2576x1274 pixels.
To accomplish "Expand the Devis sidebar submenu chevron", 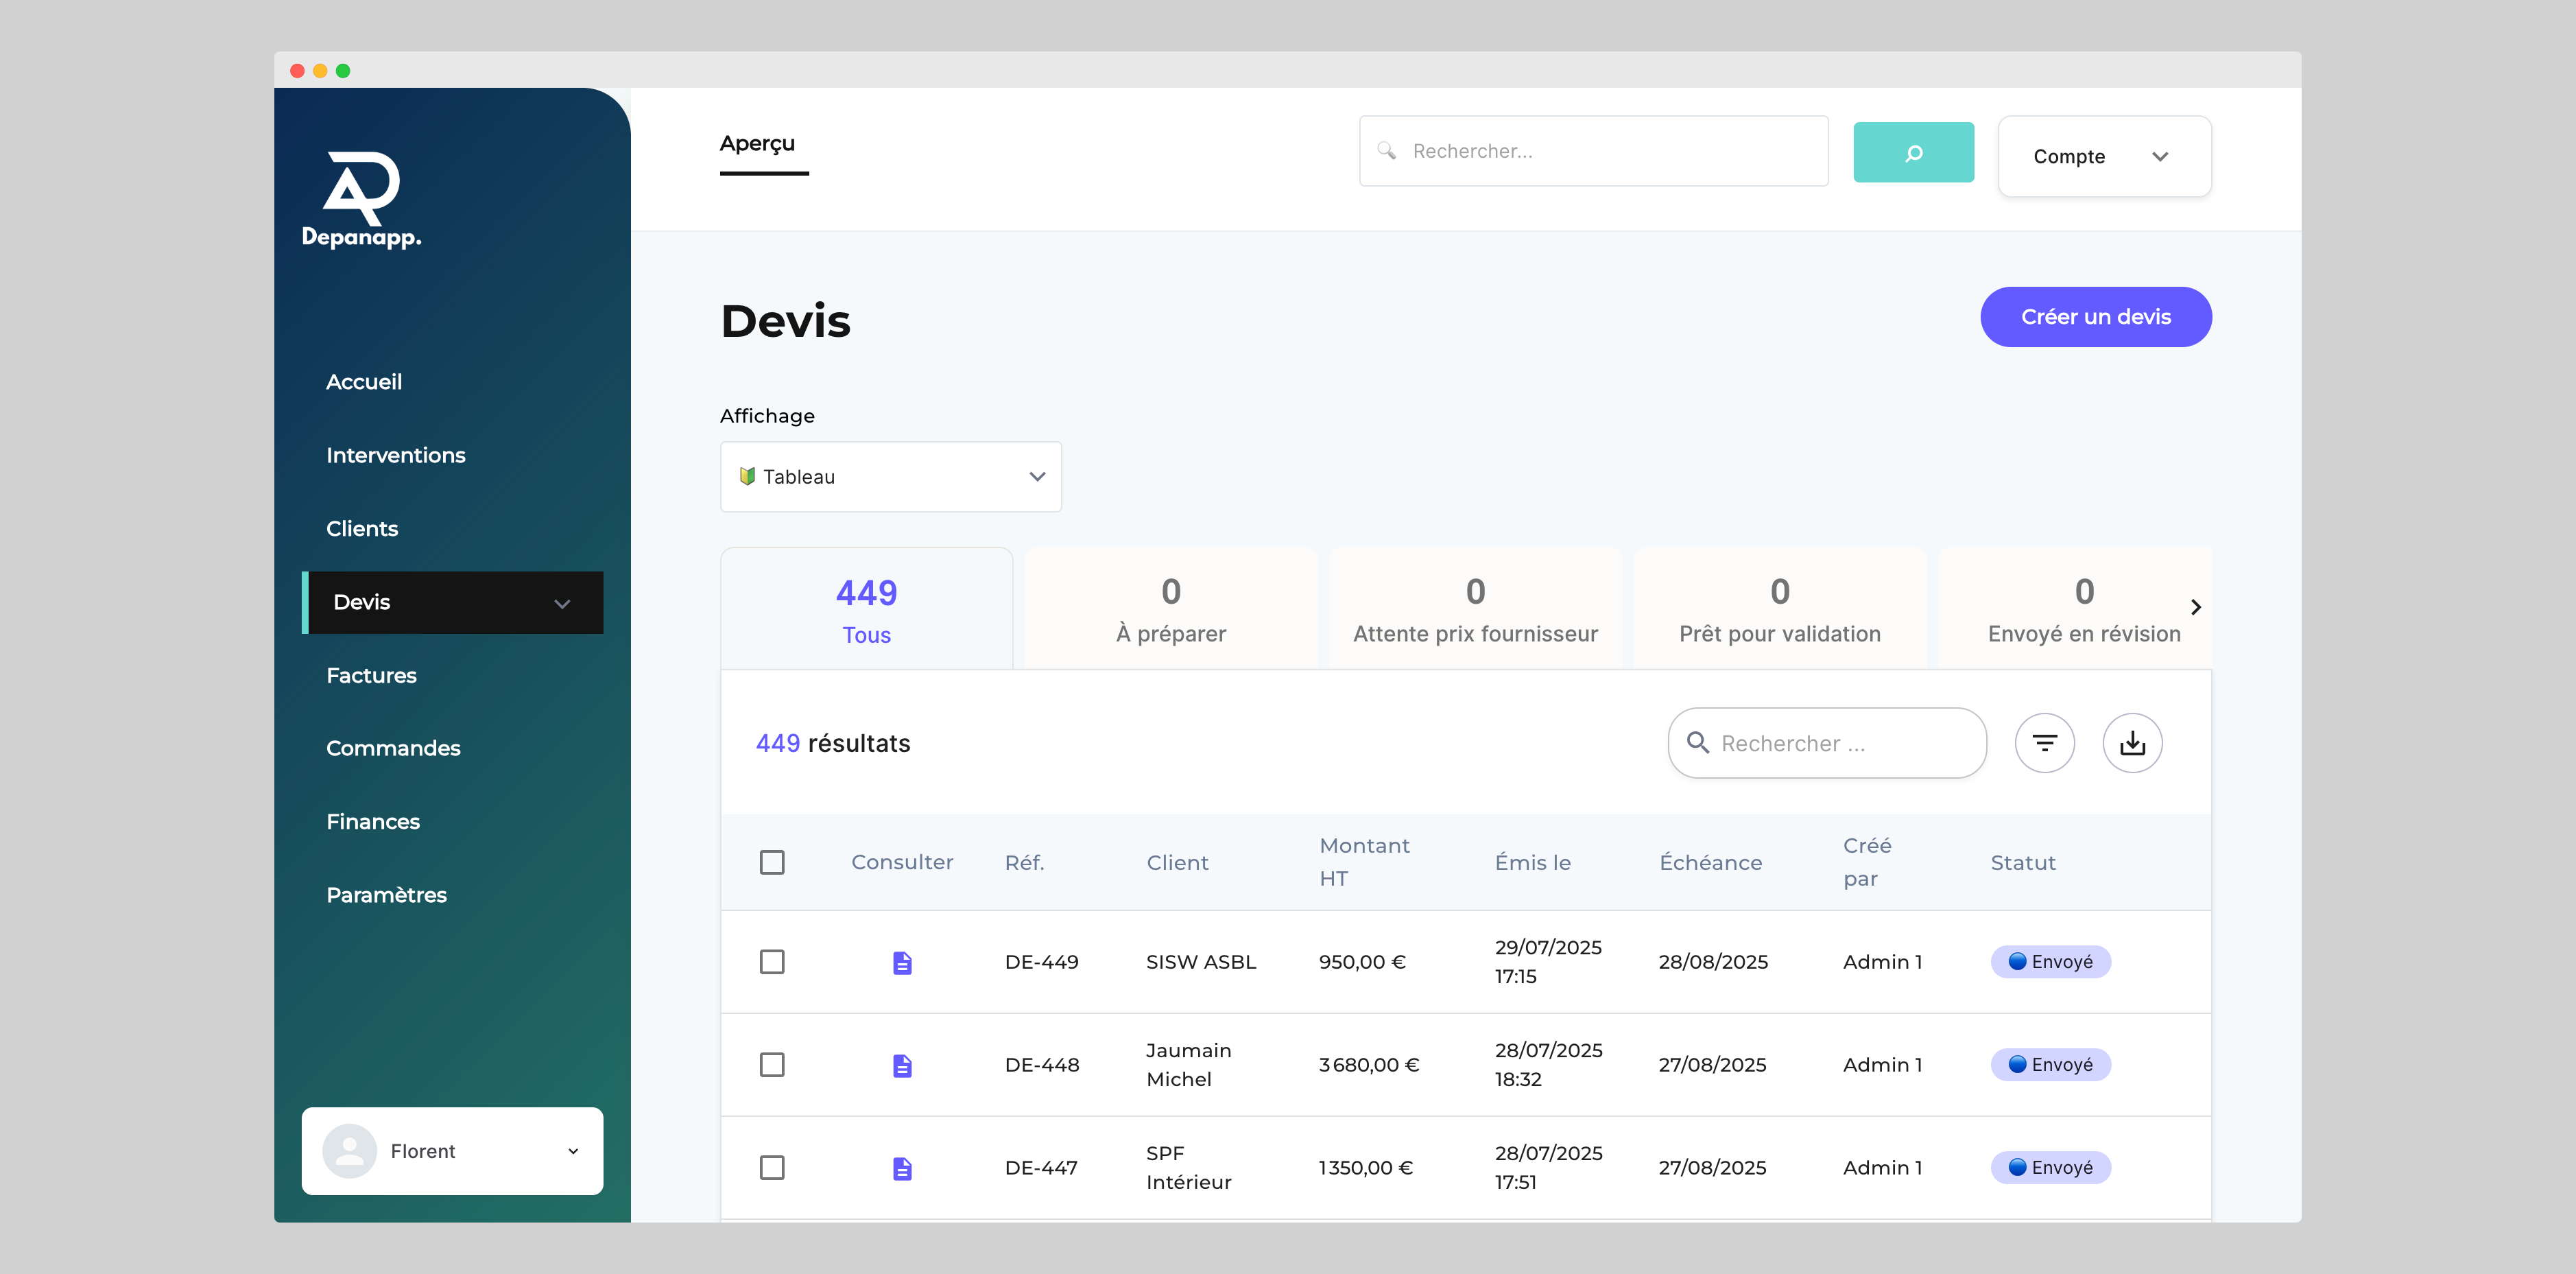I will (x=562, y=603).
